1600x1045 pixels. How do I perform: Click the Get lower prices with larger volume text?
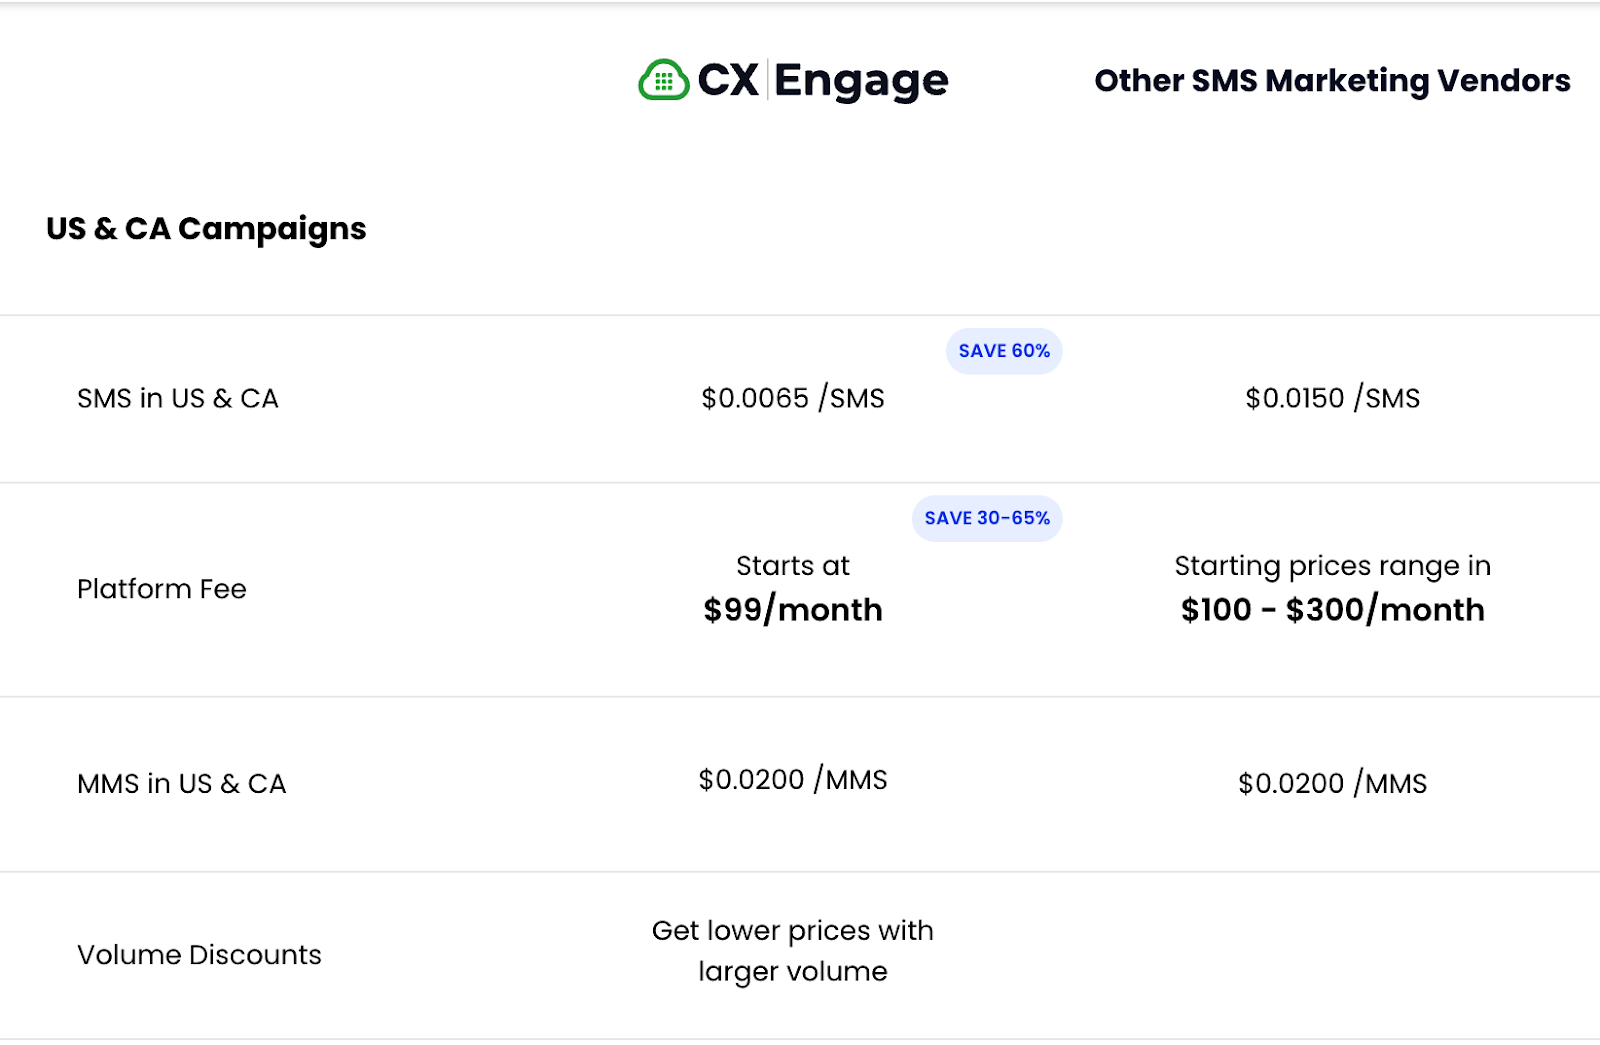point(793,951)
